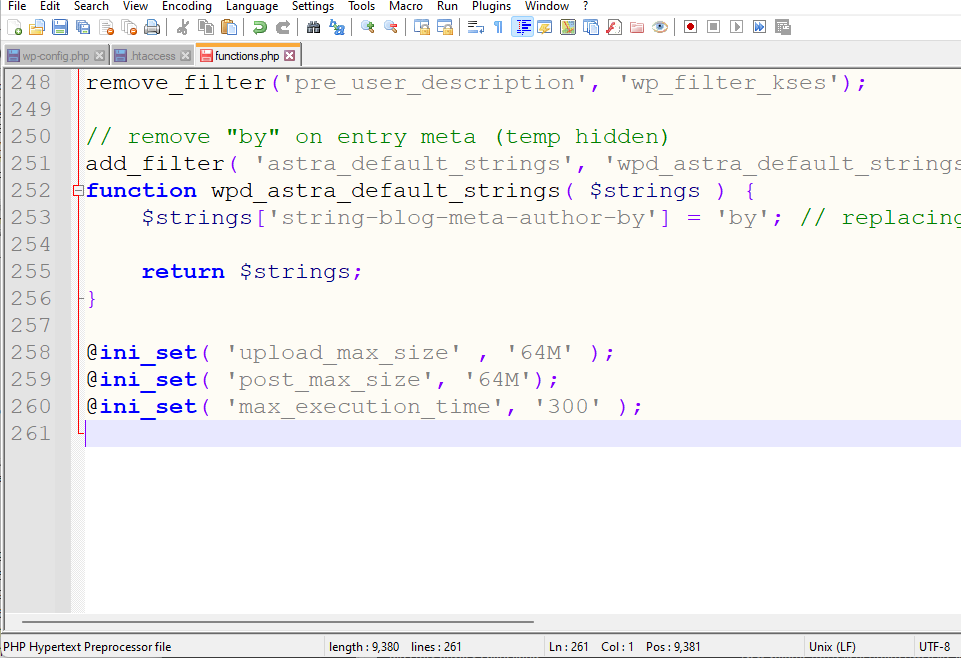The image size is (961, 658).
Task: Open the Edit menu
Action: pos(50,6)
